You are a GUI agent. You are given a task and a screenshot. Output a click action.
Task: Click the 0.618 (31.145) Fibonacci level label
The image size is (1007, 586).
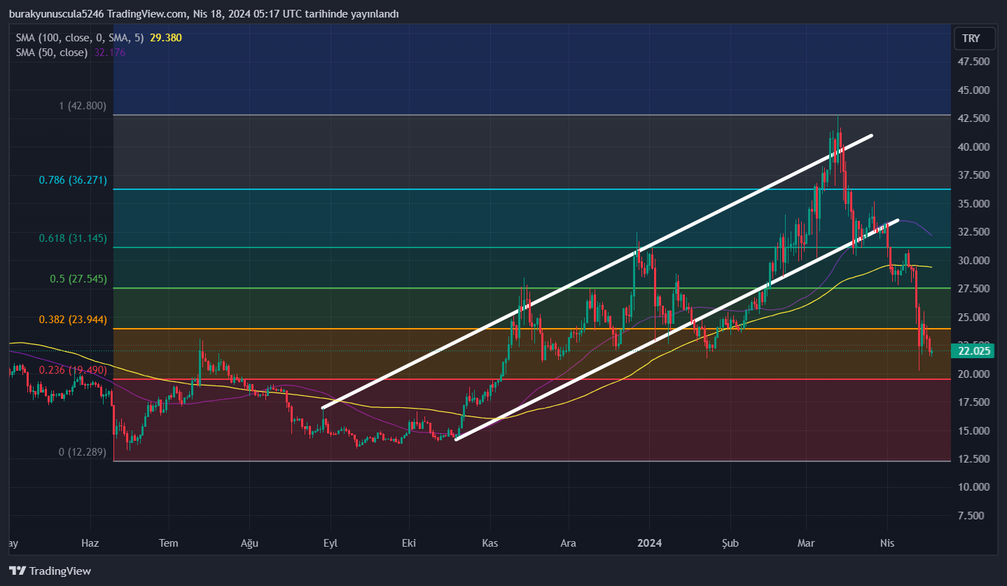pyautogui.click(x=72, y=238)
